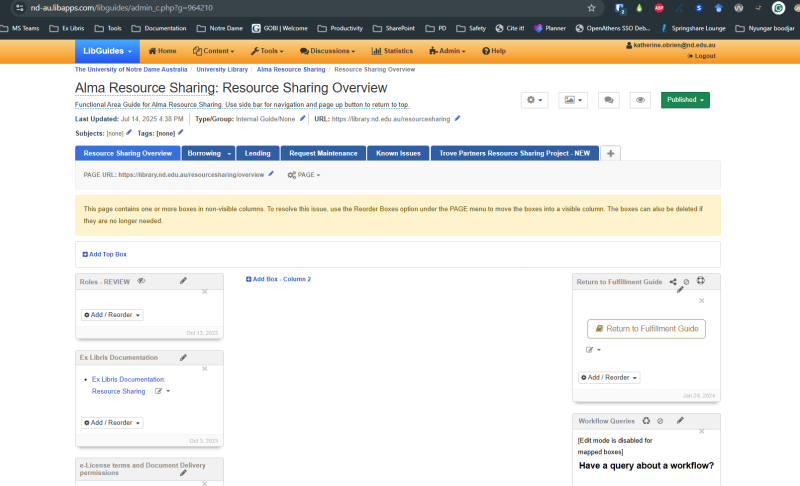The image size is (800, 486).
Task: Go to Statistics
Action: click(x=392, y=51)
